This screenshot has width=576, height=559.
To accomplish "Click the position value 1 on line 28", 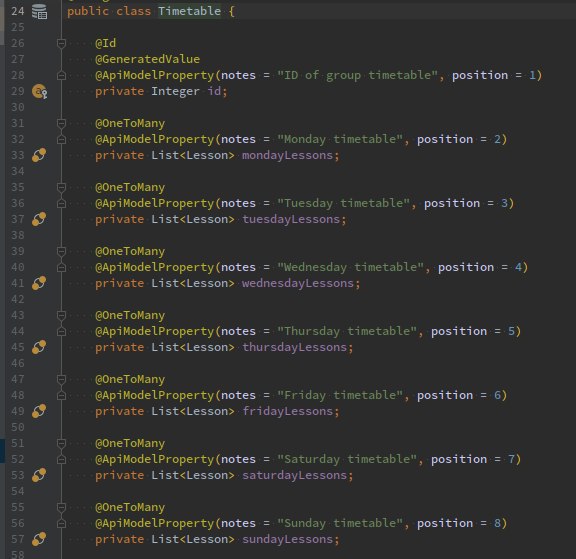I will (532, 75).
